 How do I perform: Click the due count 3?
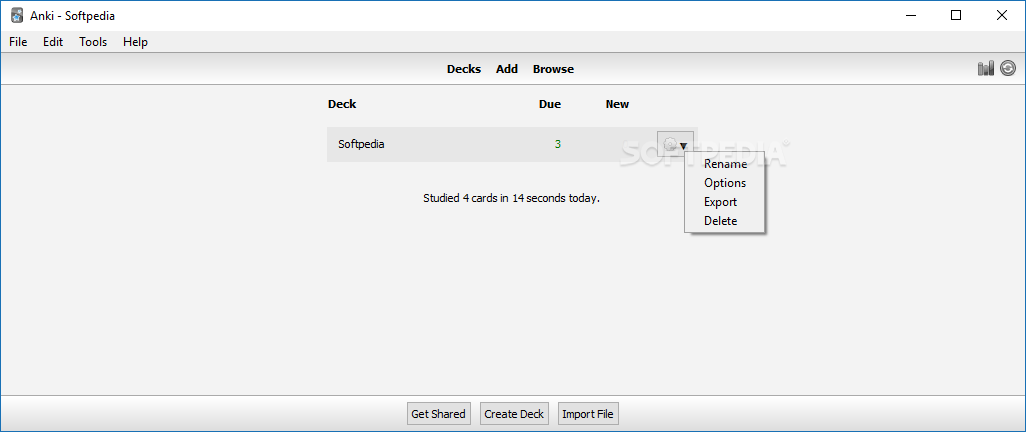tap(557, 144)
